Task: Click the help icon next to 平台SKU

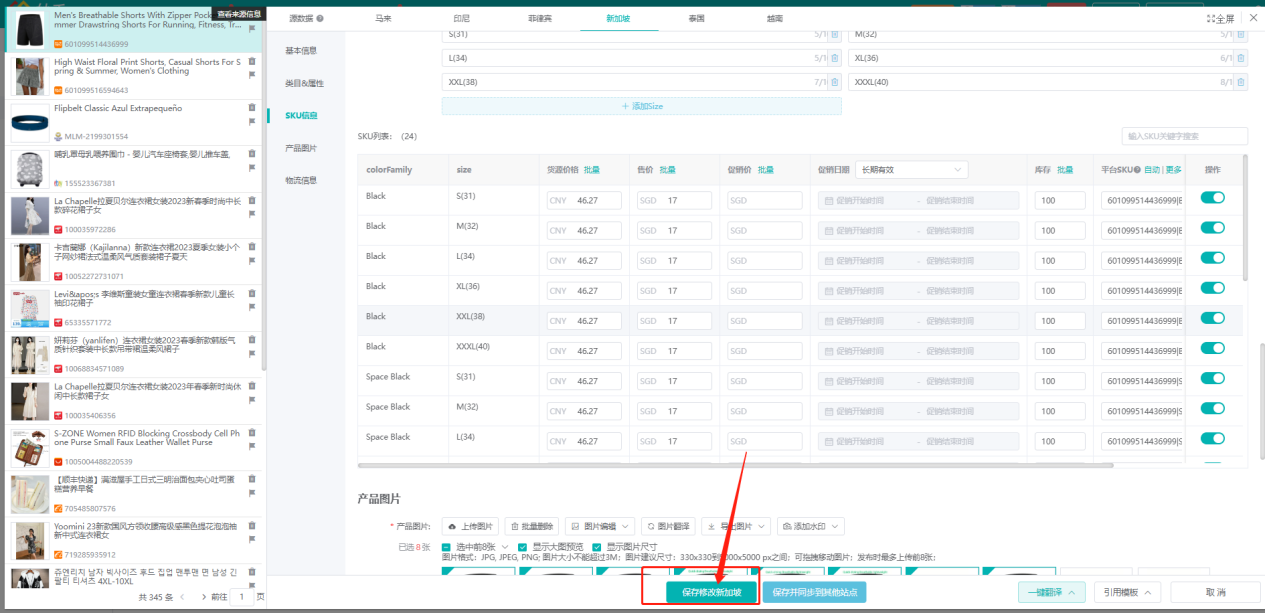Action: point(1138,170)
